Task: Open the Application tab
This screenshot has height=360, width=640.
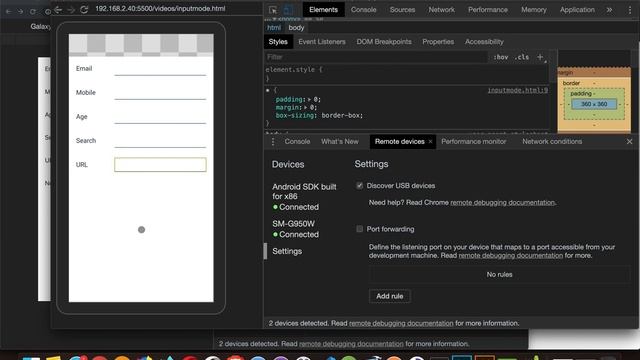Action: [x=577, y=10]
